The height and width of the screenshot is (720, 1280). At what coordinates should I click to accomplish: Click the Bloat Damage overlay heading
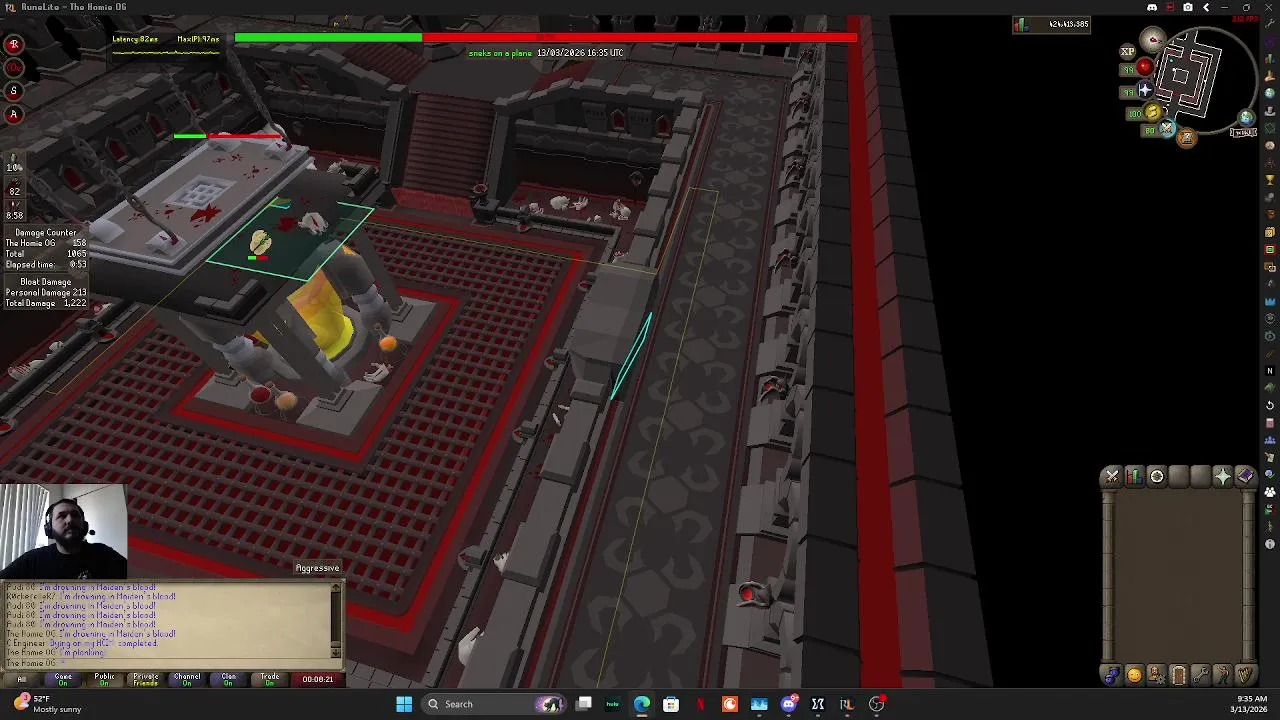[x=46, y=282]
